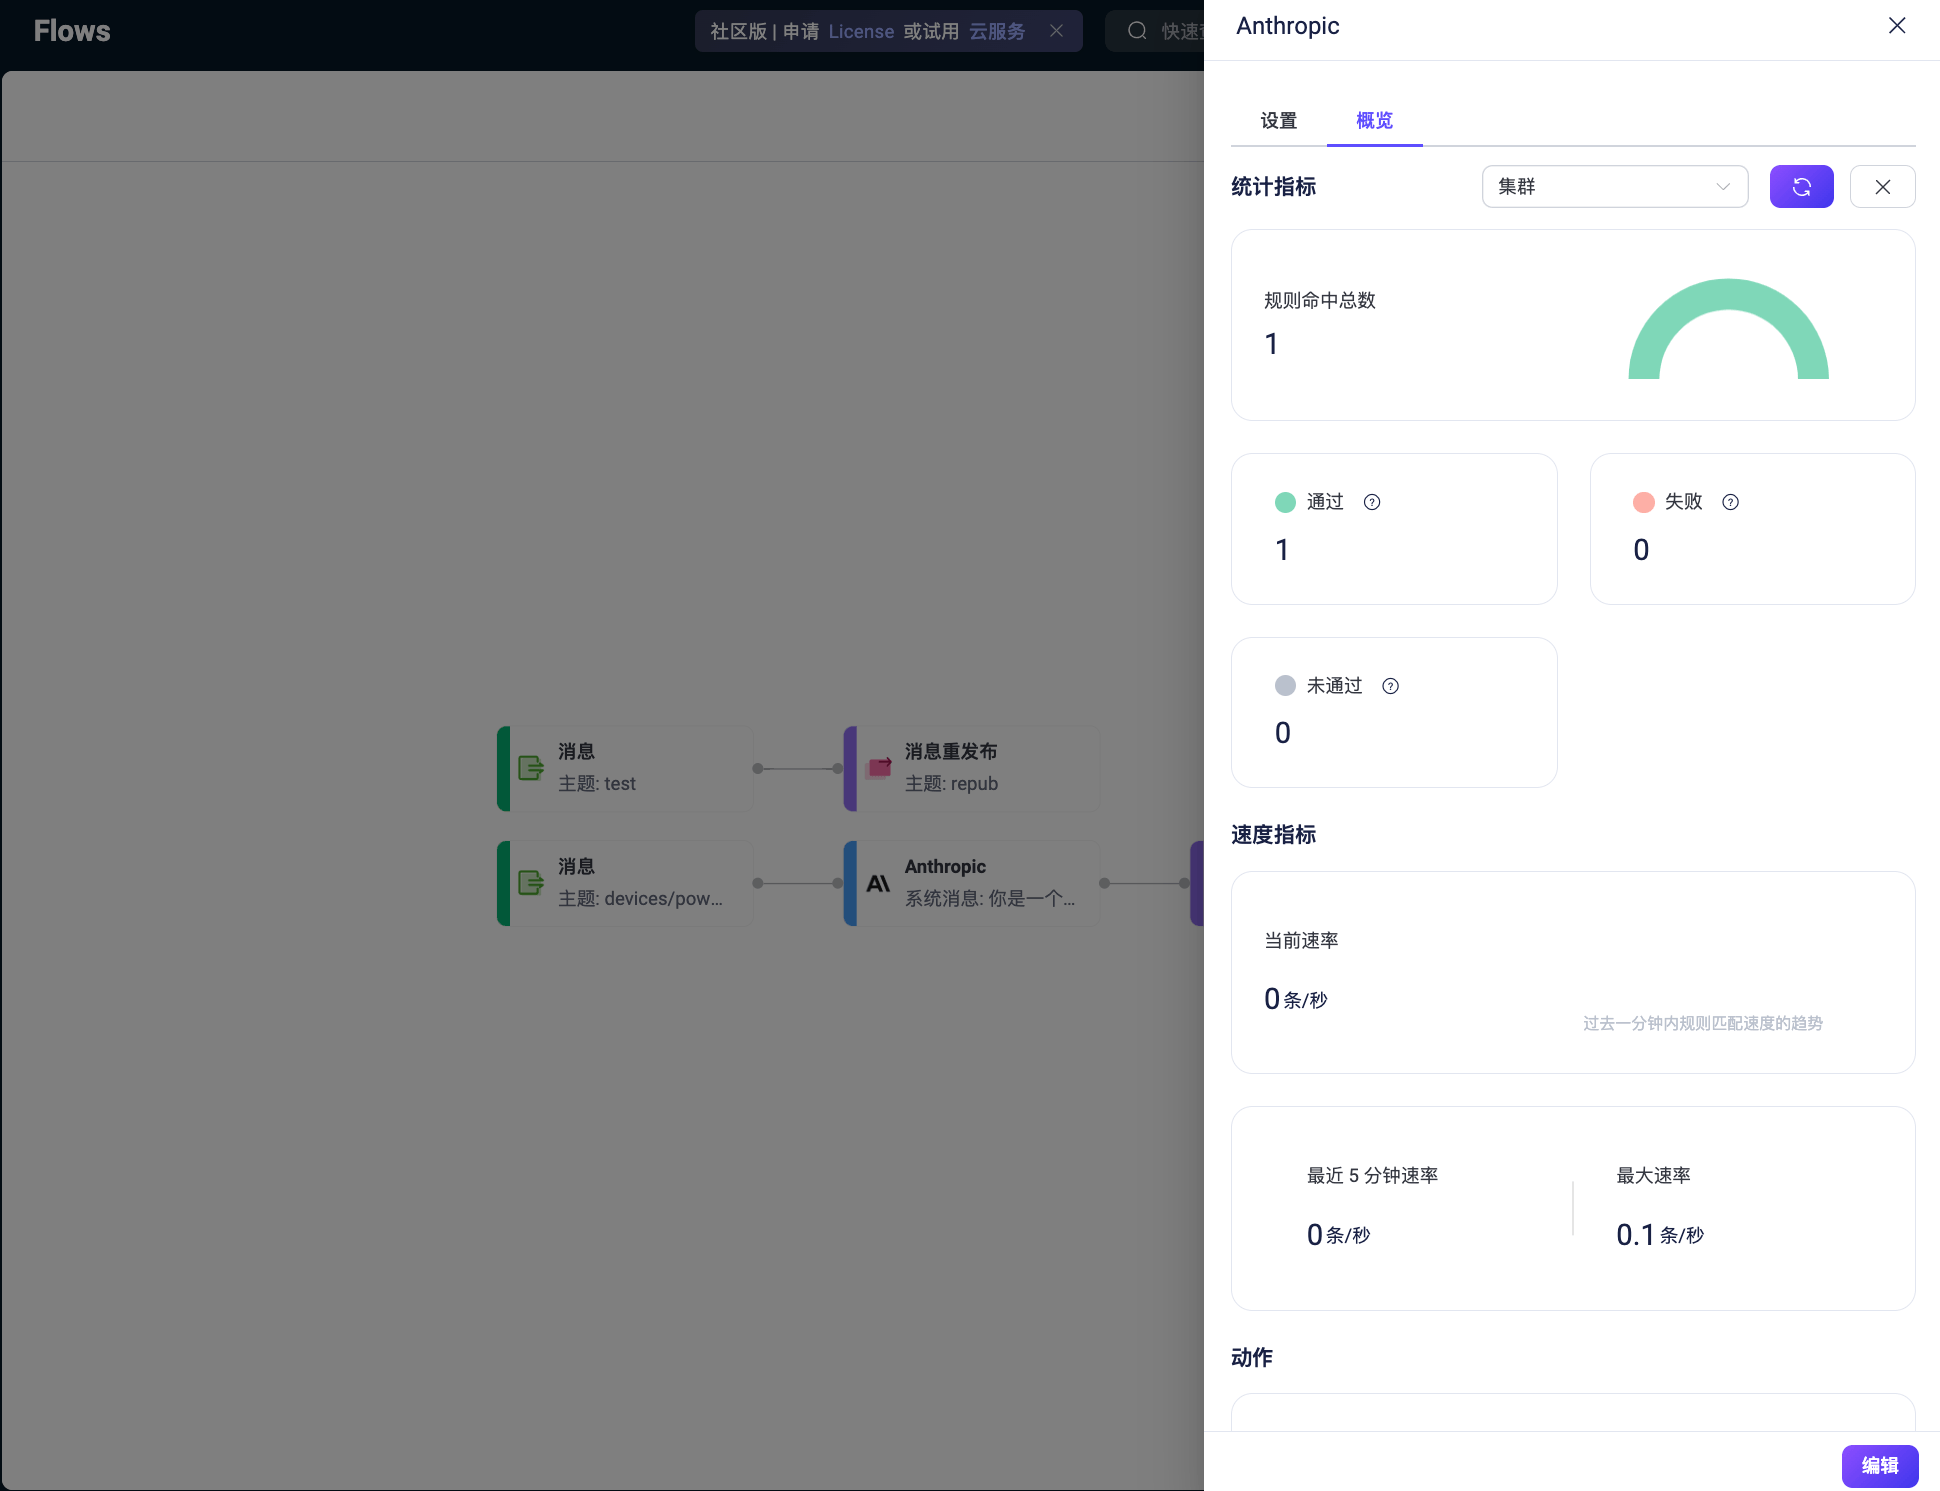Click the quick search field
This screenshot has width=1940, height=1491.
pyautogui.click(x=1170, y=31)
